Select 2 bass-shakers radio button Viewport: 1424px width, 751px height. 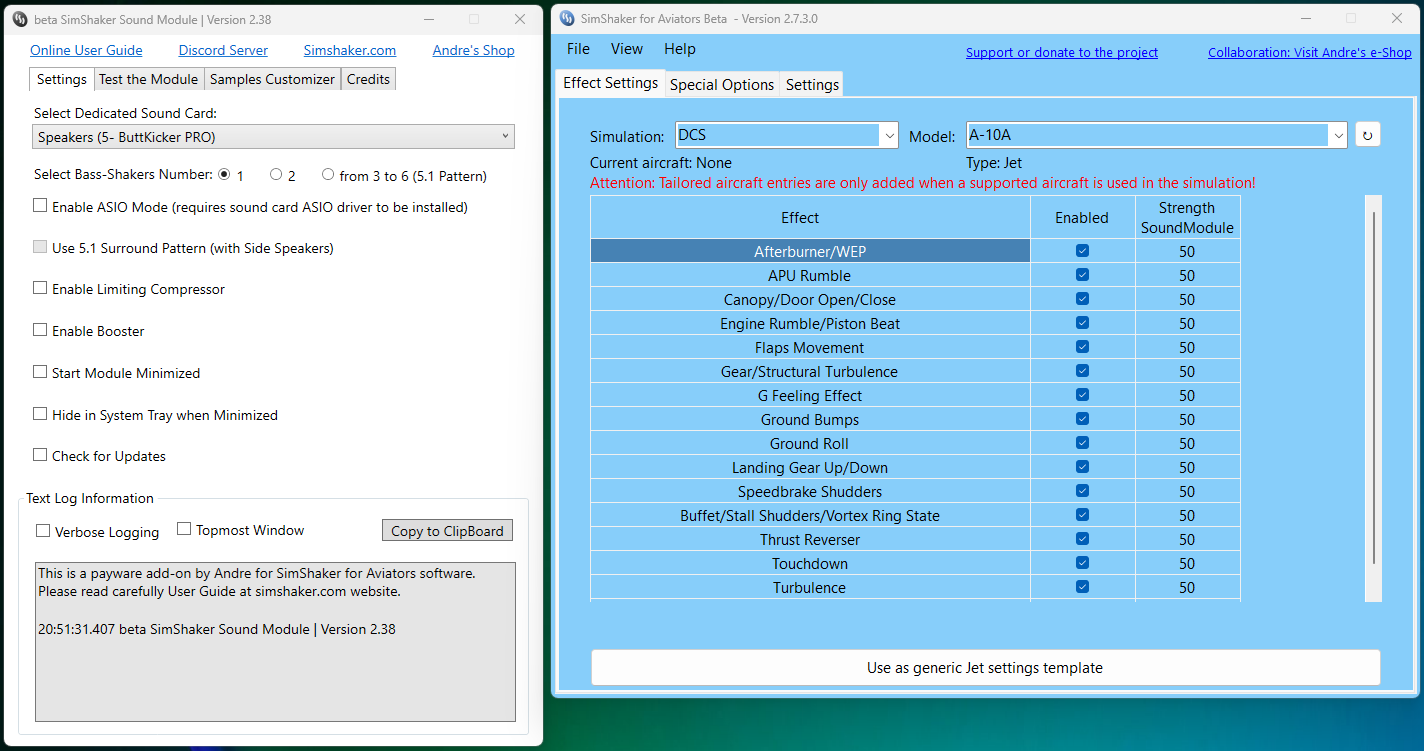[x=276, y=174]
